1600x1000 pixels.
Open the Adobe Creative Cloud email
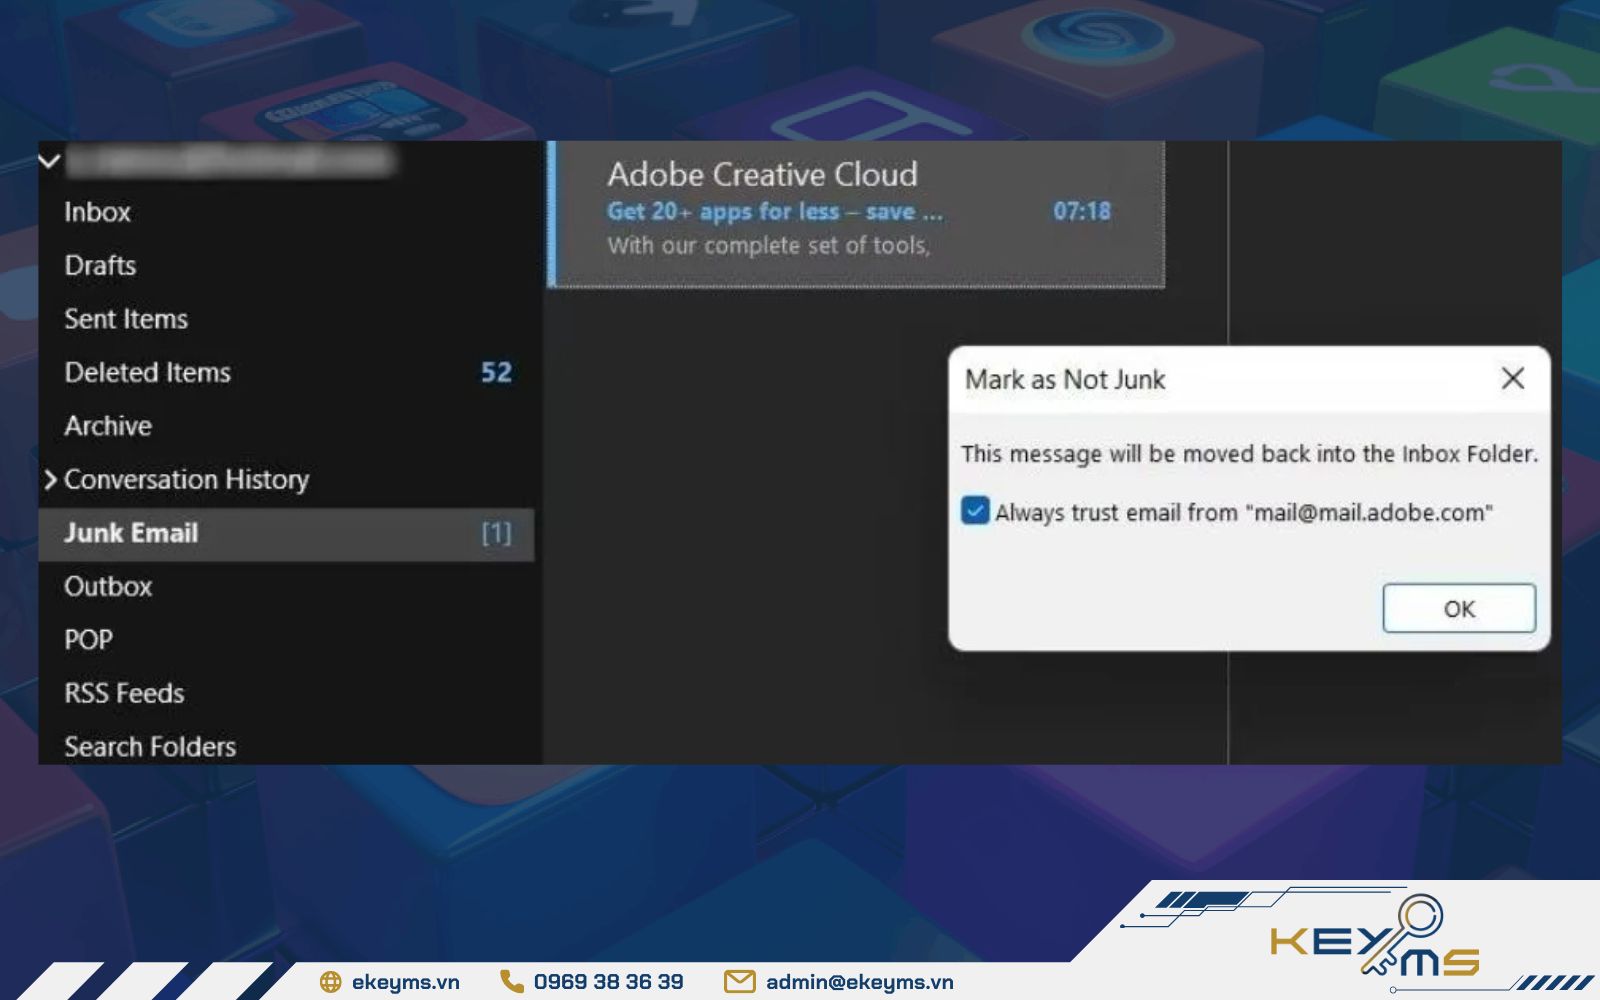(x=858, y=212)
